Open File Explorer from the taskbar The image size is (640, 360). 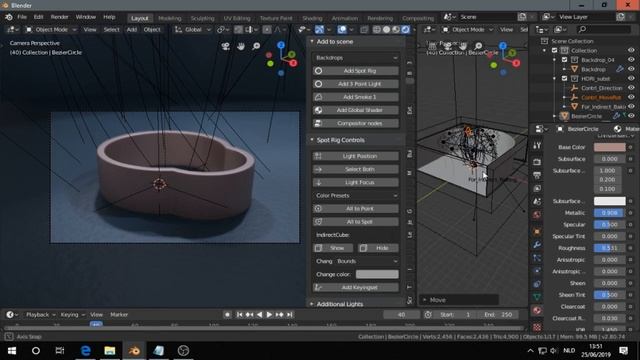109,351
